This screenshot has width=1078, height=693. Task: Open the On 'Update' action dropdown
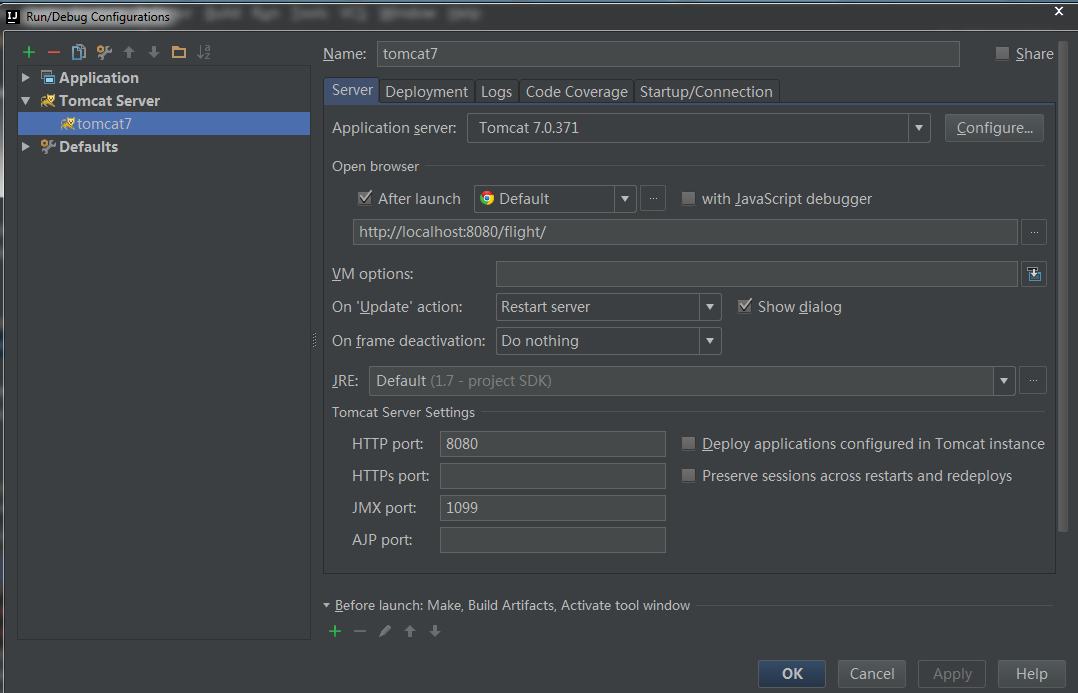[x=710, y=307]
